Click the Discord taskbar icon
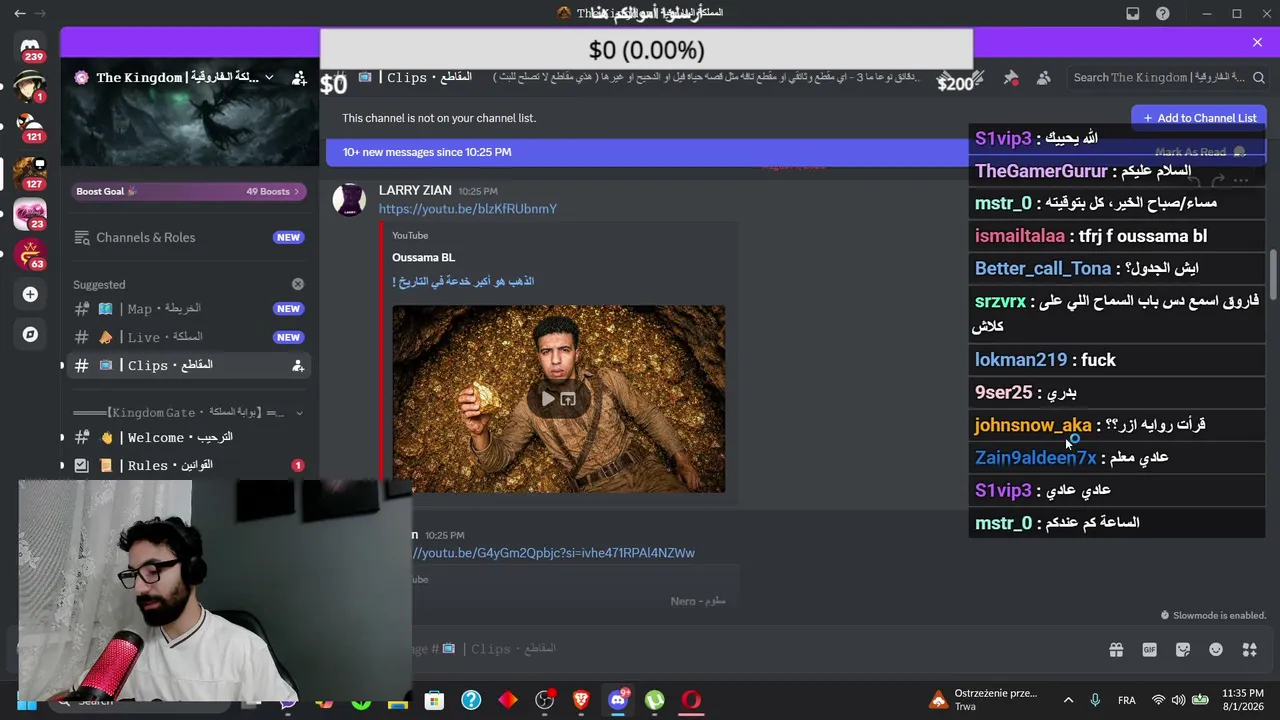 tap(618, 700)
